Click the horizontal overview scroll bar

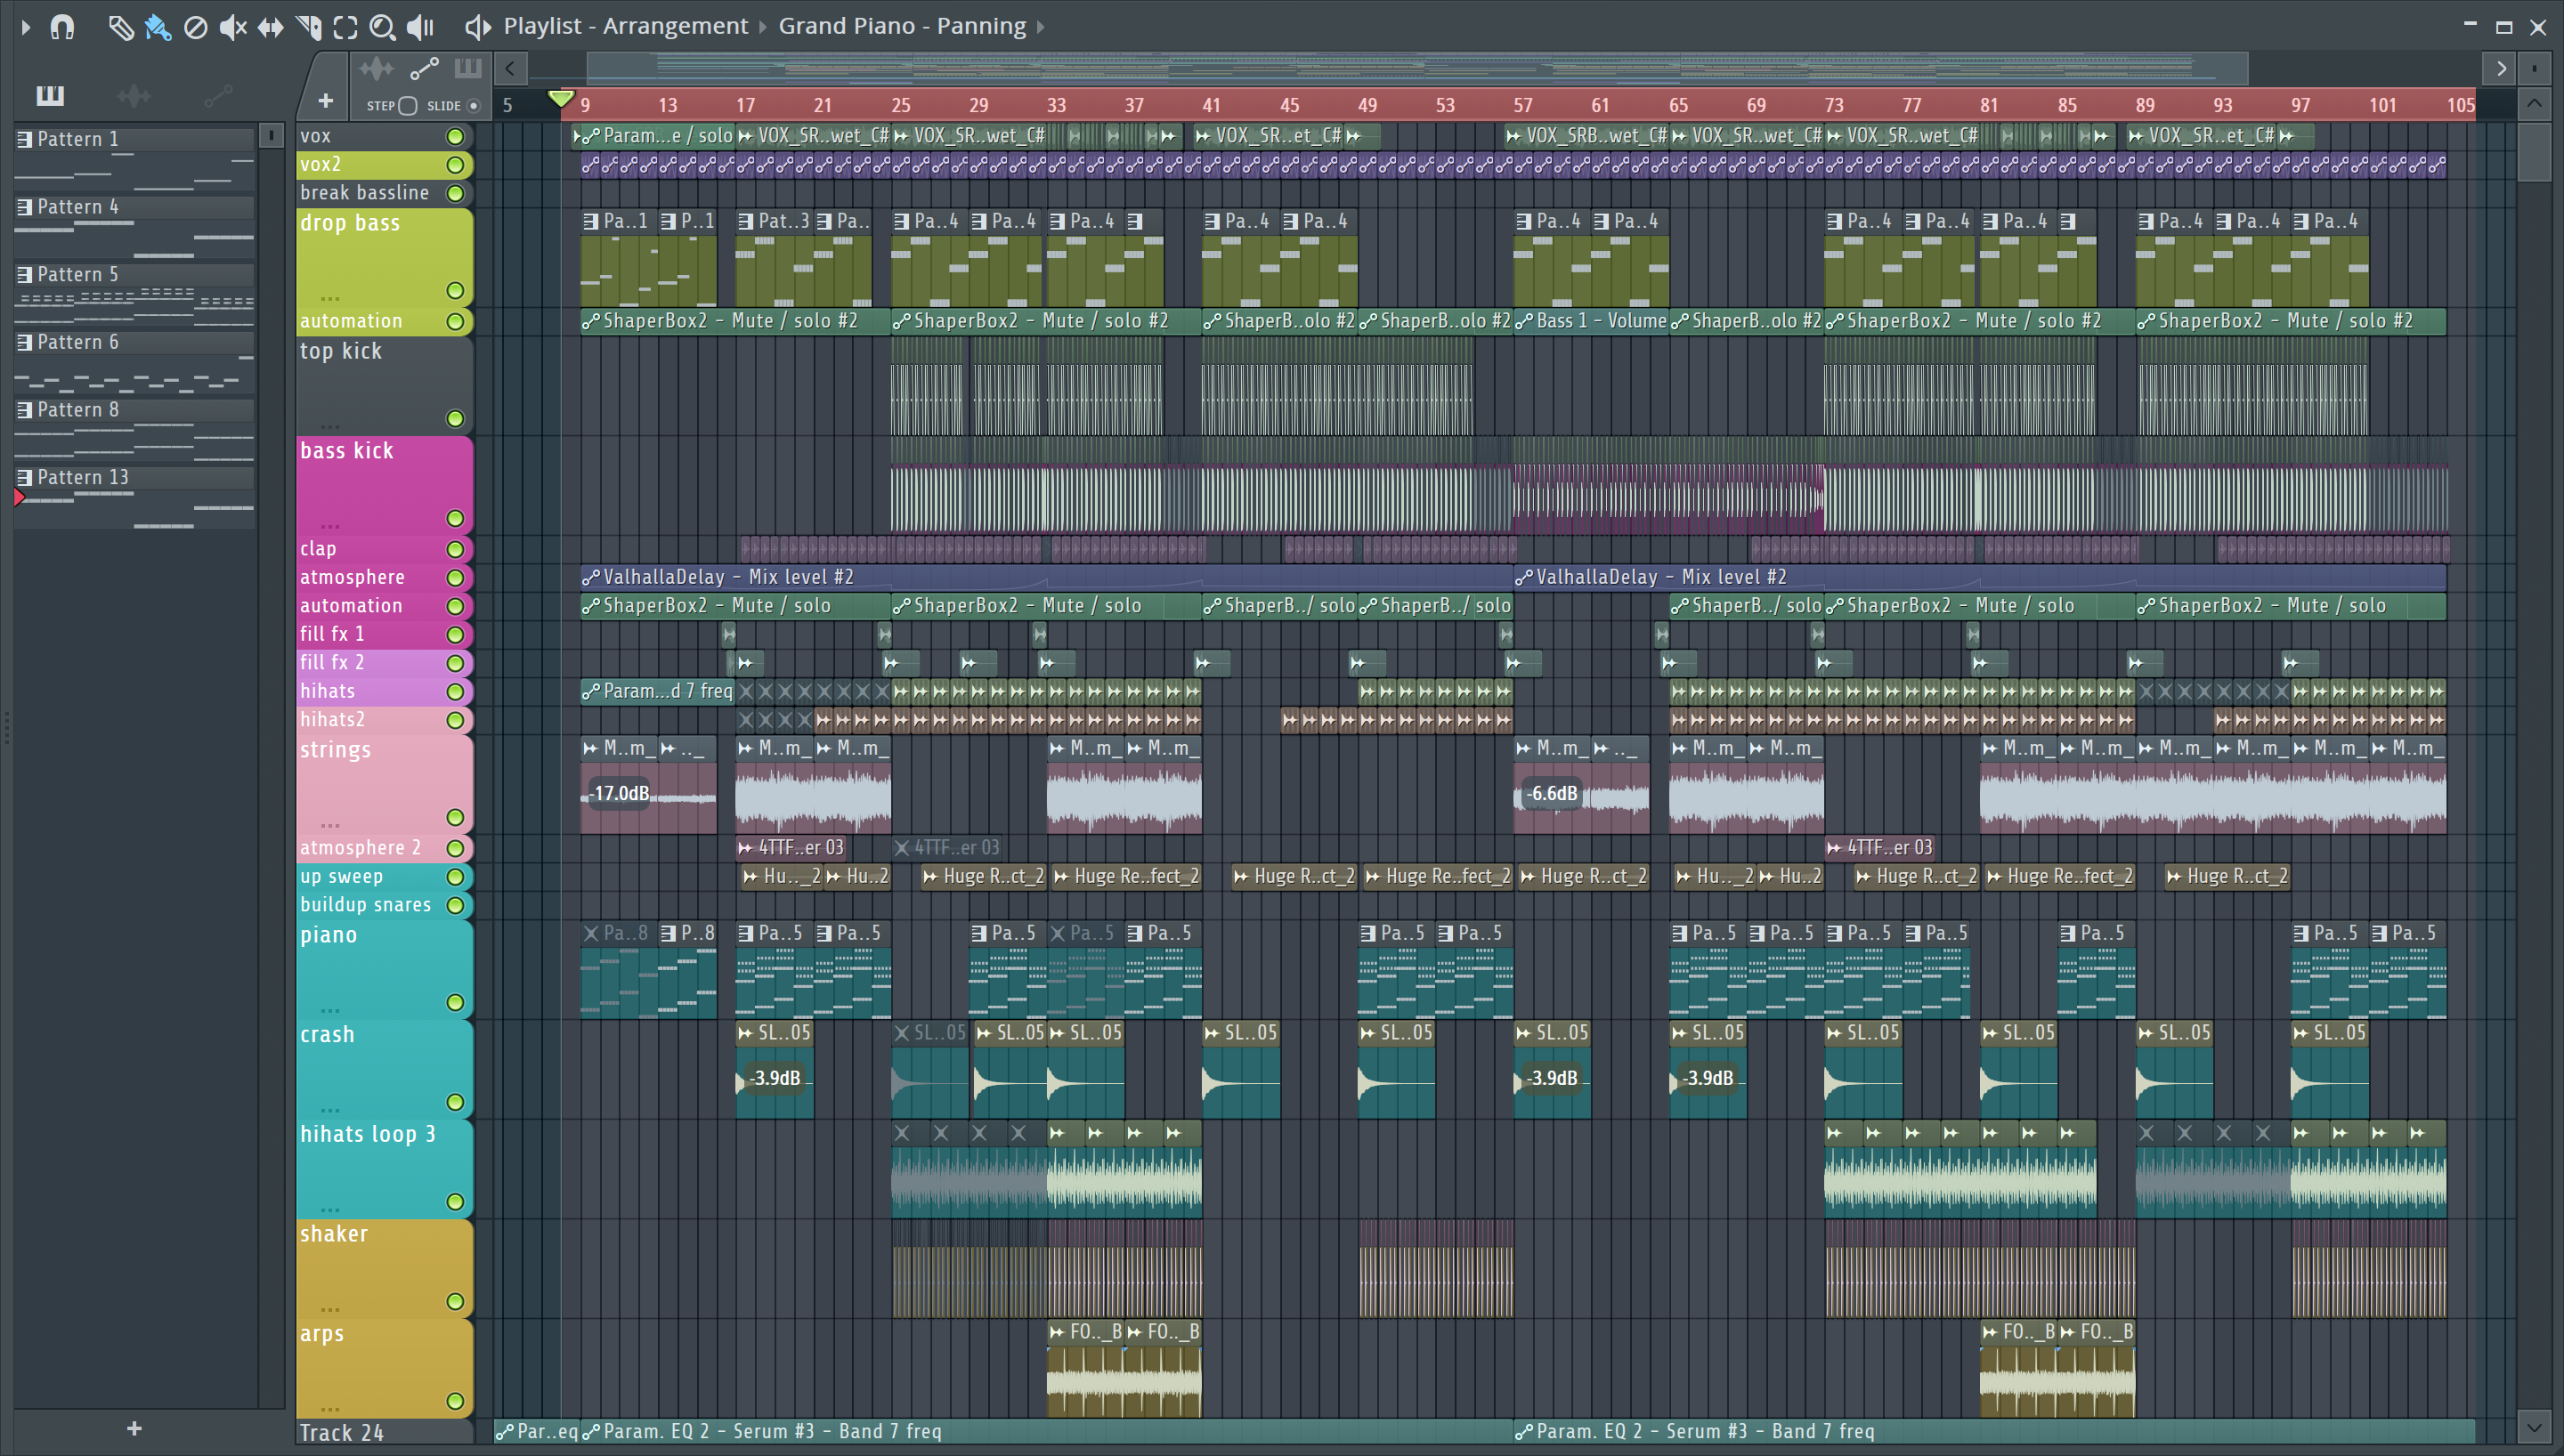tap(1418, 69)
